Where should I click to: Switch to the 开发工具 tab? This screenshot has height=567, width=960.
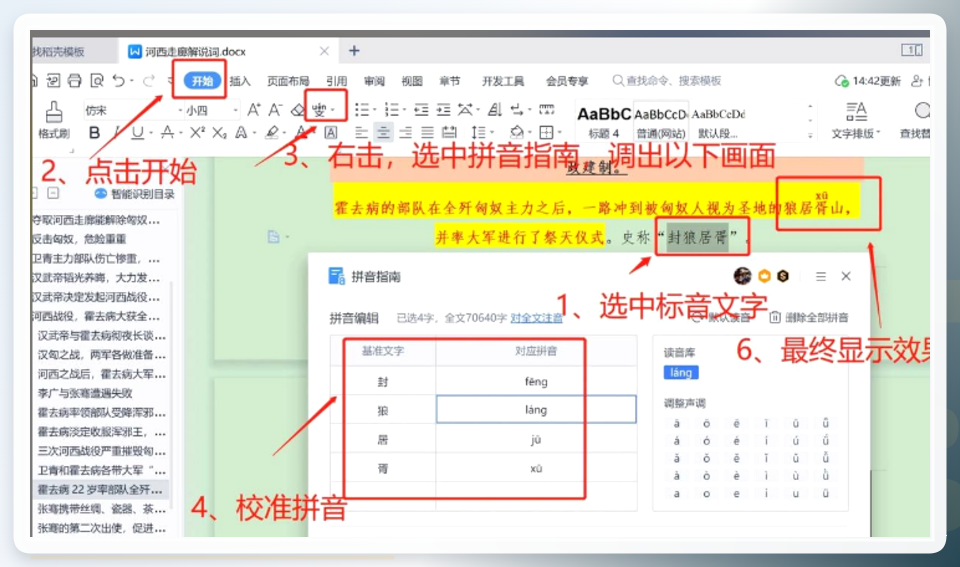[503, 81]
